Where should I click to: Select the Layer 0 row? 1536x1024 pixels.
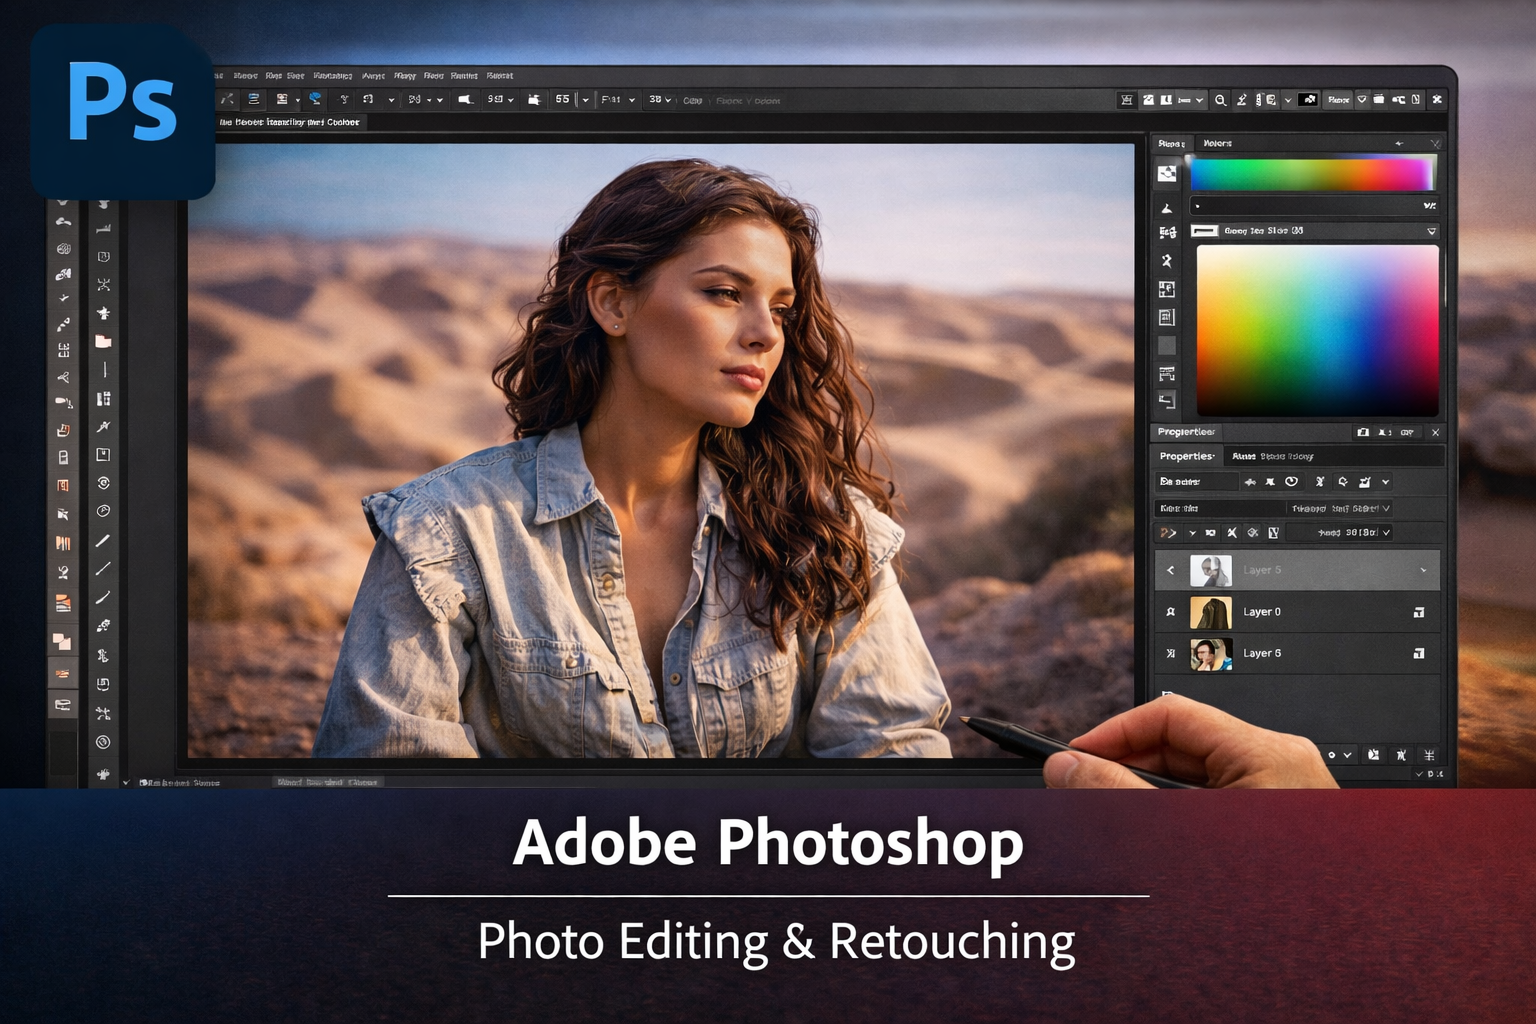point(1297,612)
